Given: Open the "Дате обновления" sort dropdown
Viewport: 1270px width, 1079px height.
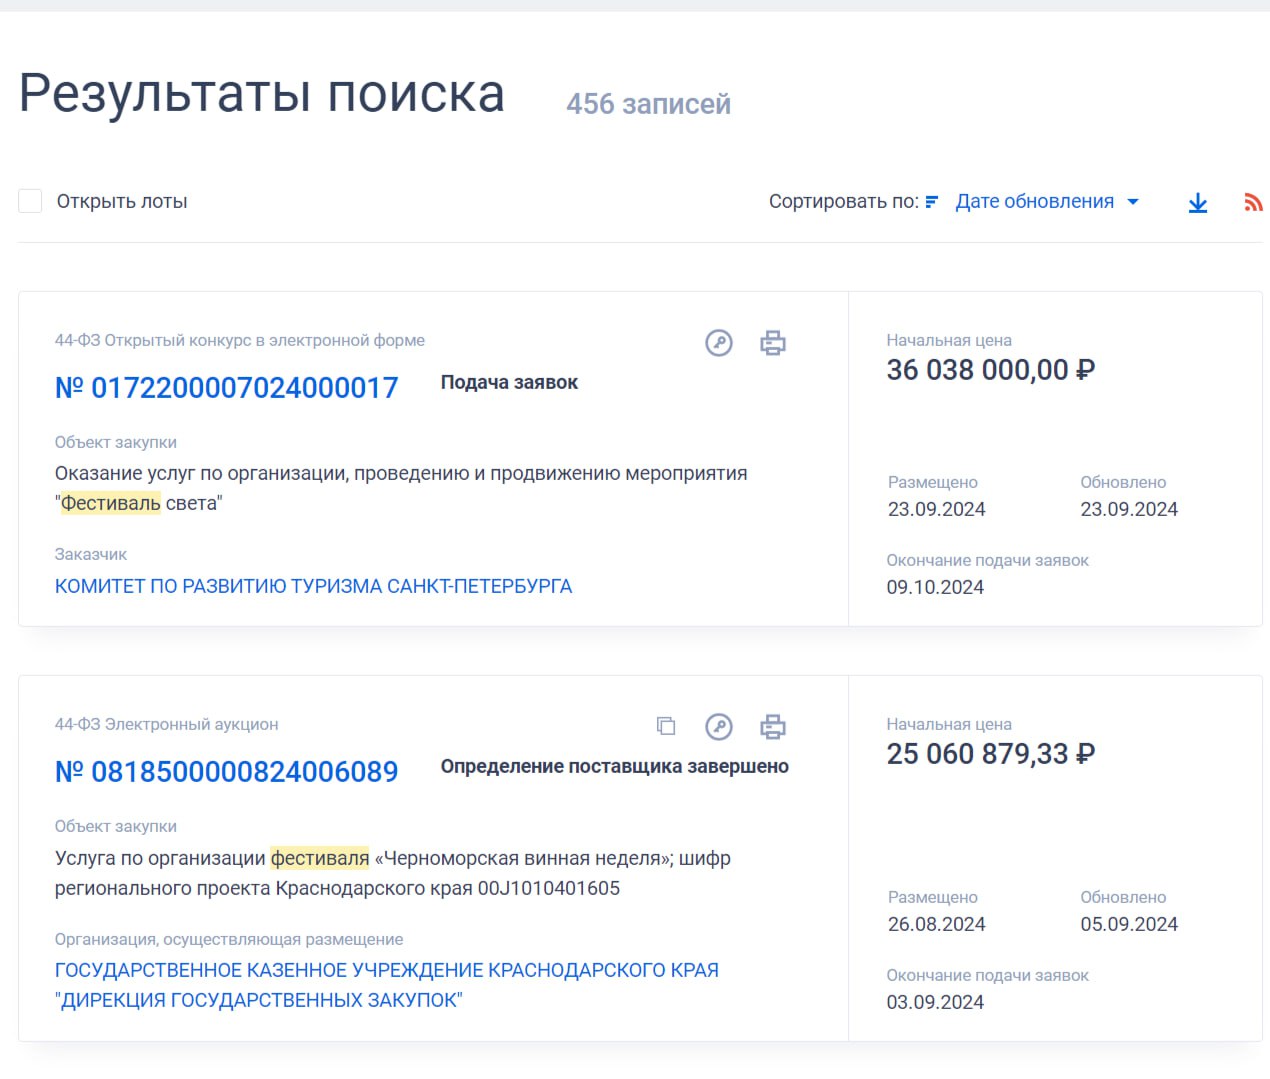Looking at the screenshot, I should coord(1046,202).
